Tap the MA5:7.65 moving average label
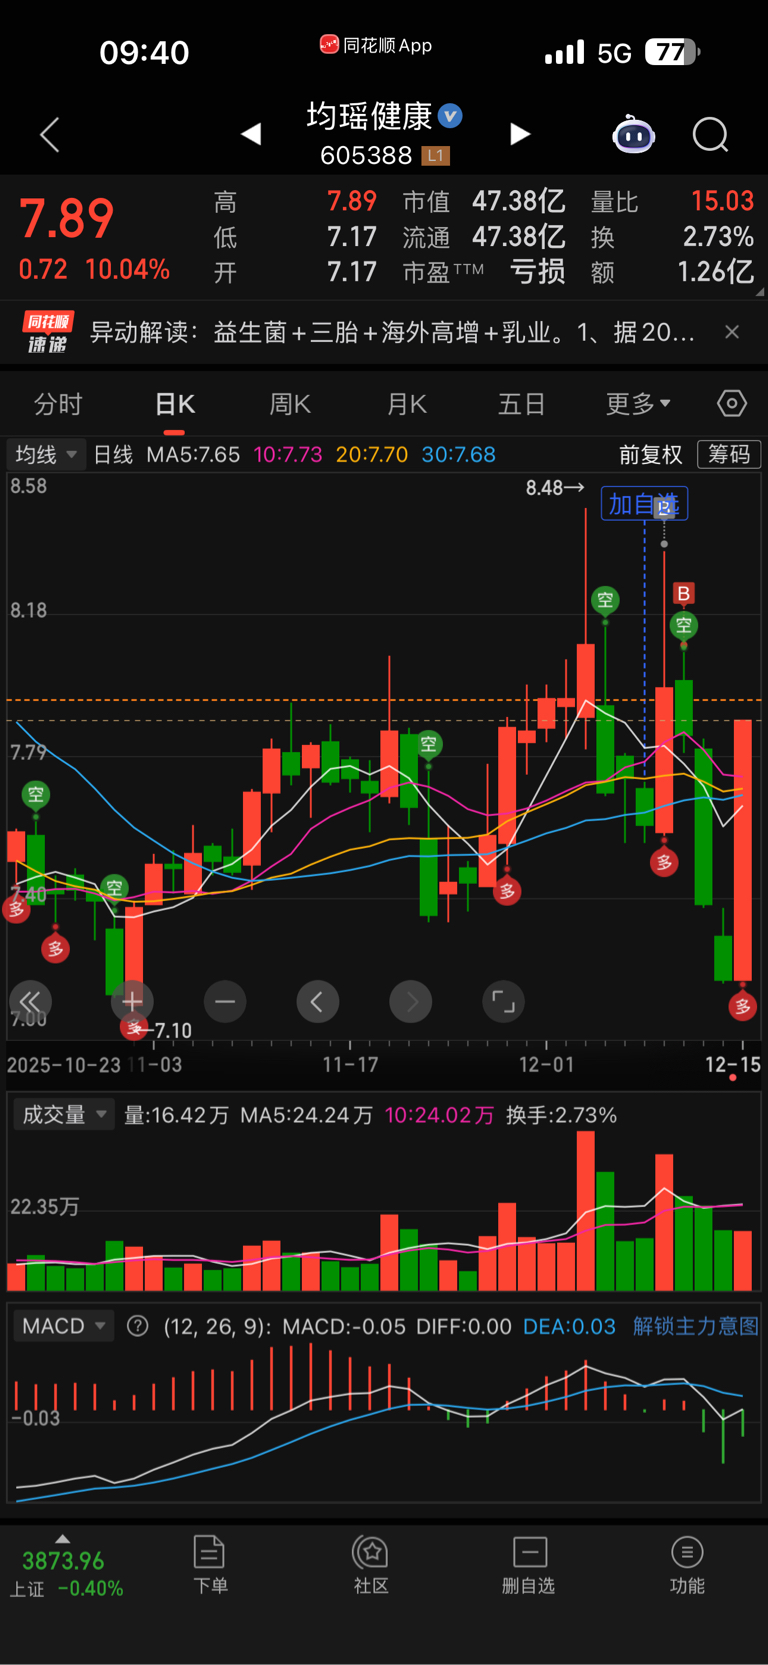The height and width of the screenshot is (1665, 768). (x=193, y=455)
